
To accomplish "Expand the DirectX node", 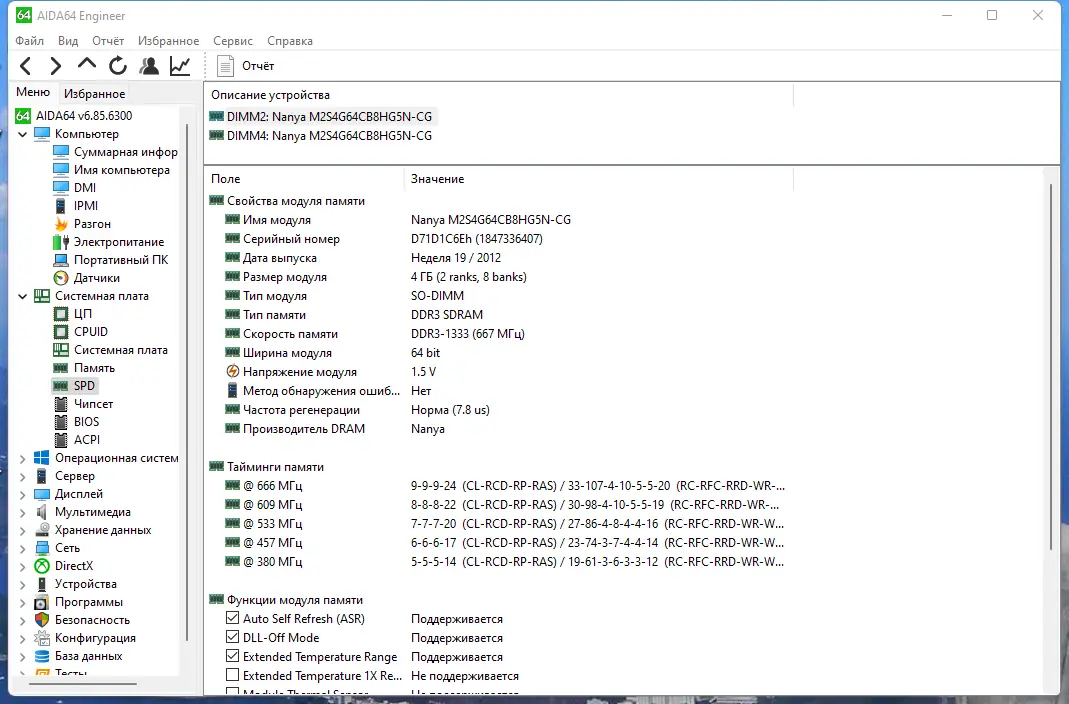I will (22, 566).
